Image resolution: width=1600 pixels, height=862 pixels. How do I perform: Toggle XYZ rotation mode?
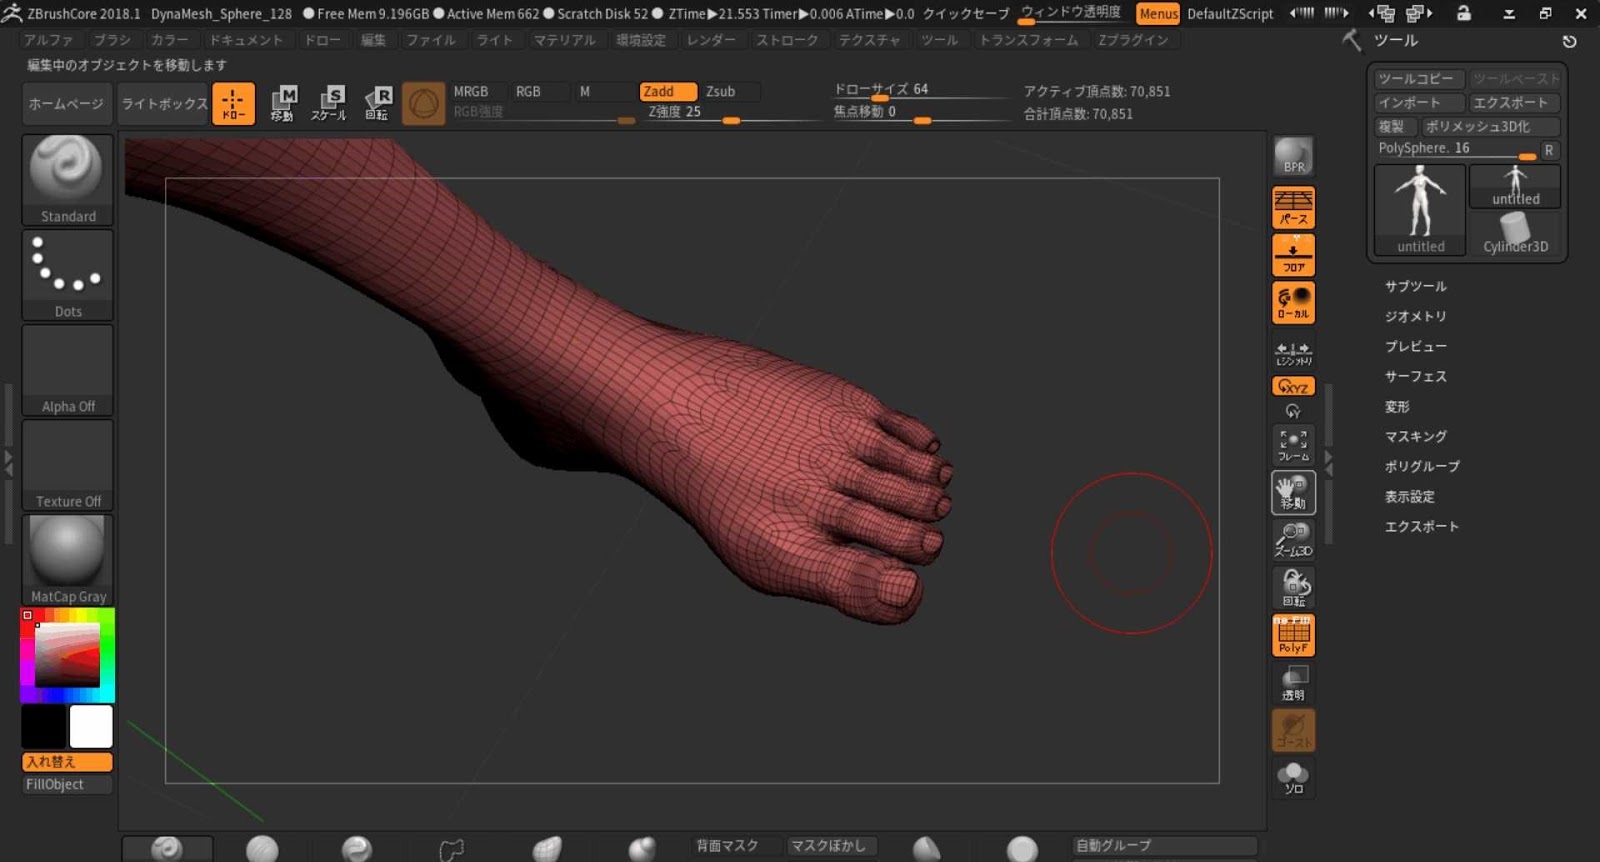coord(1293,386)
